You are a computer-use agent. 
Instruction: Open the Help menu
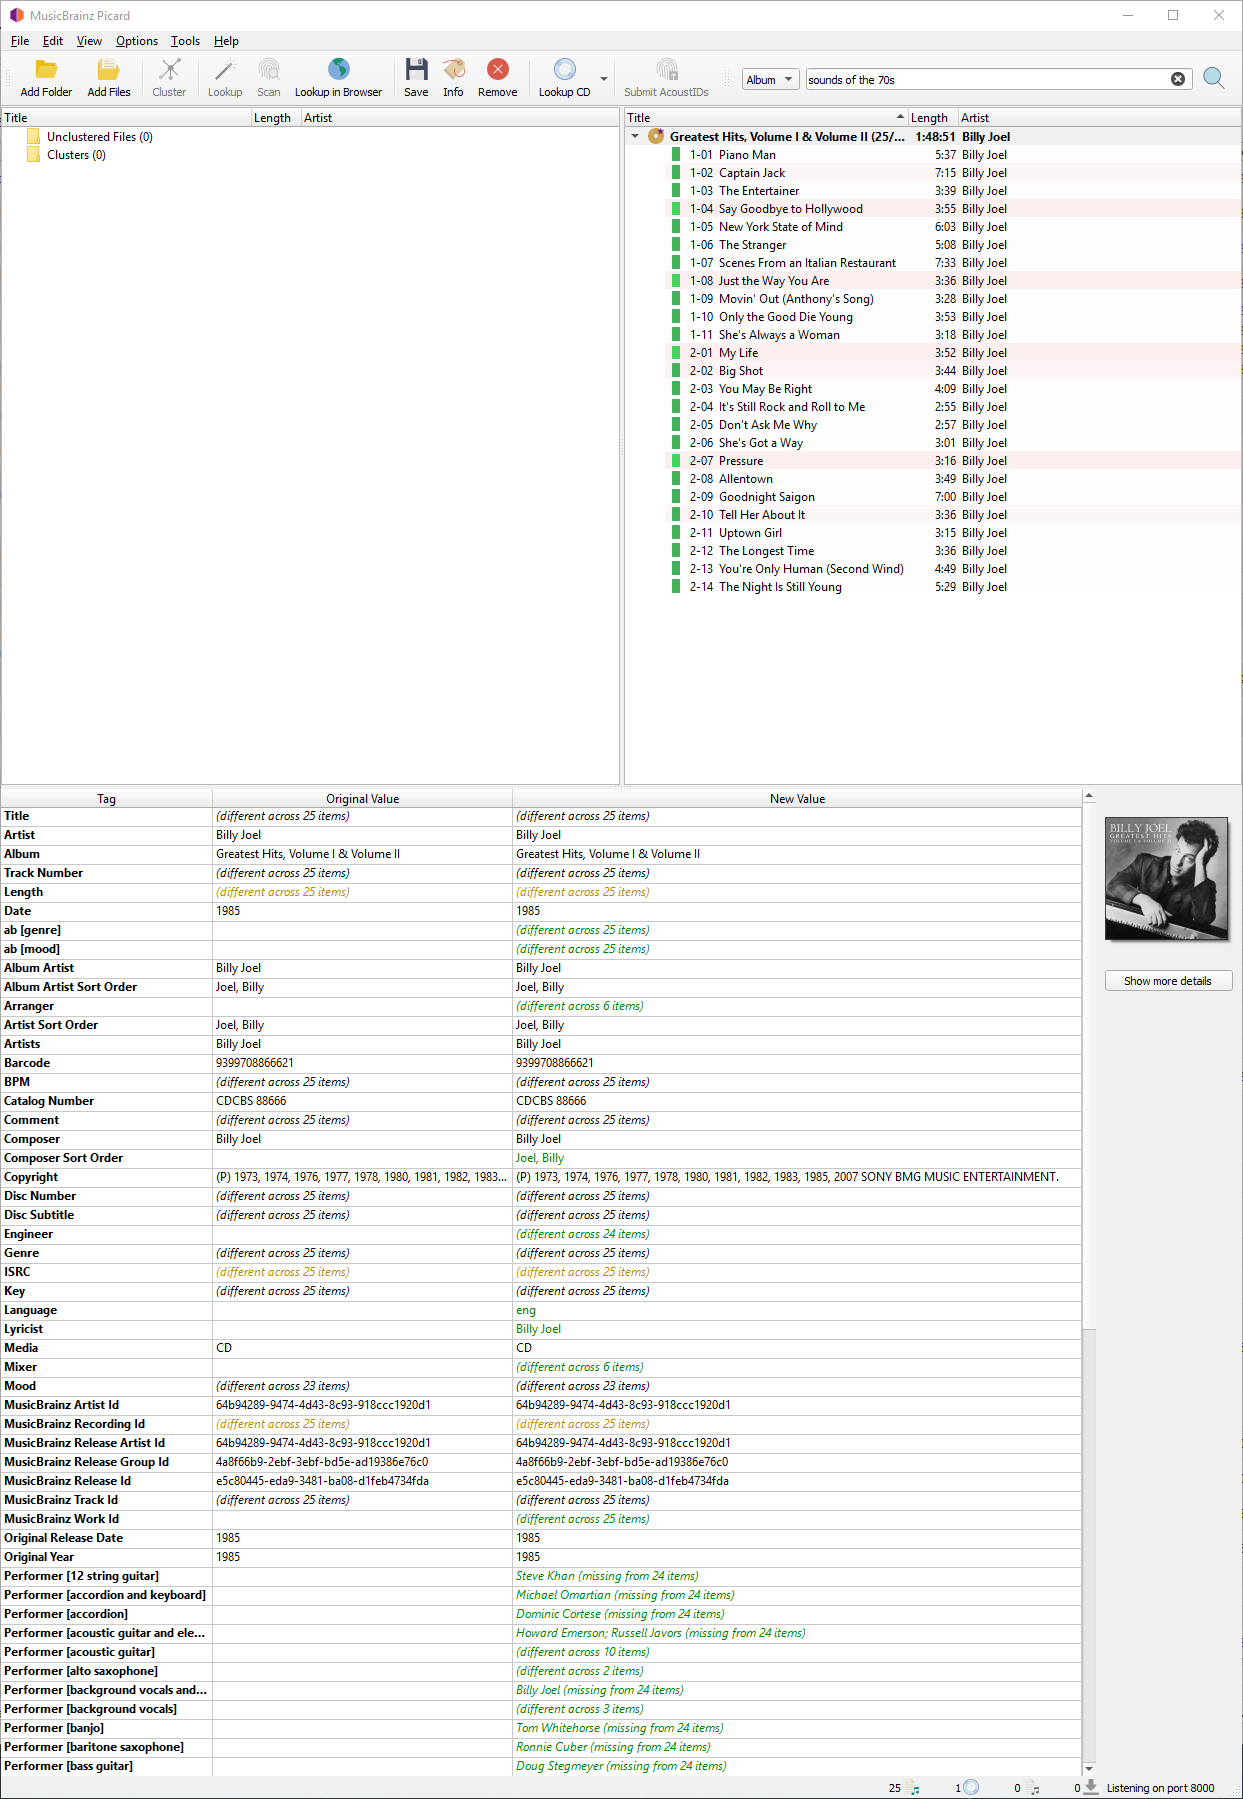226,41
